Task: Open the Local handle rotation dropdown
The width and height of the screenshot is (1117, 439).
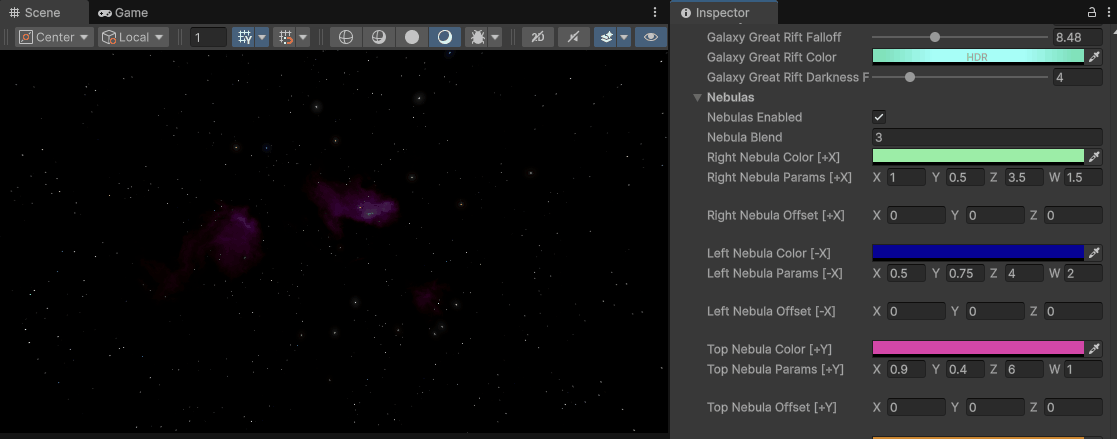Action: (x=132, y=37)
